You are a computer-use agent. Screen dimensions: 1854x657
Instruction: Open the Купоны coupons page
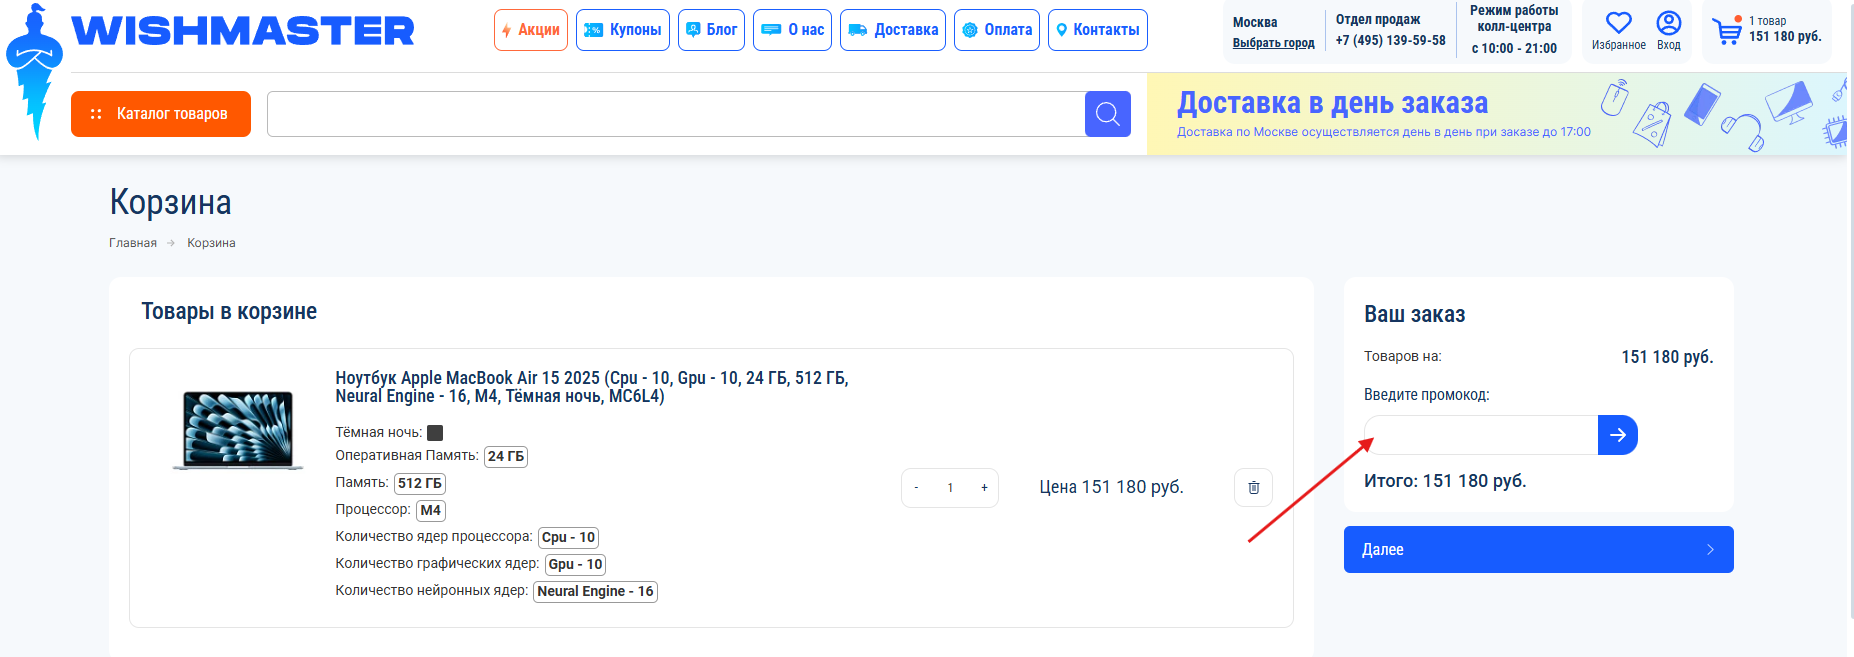point(623,30)
